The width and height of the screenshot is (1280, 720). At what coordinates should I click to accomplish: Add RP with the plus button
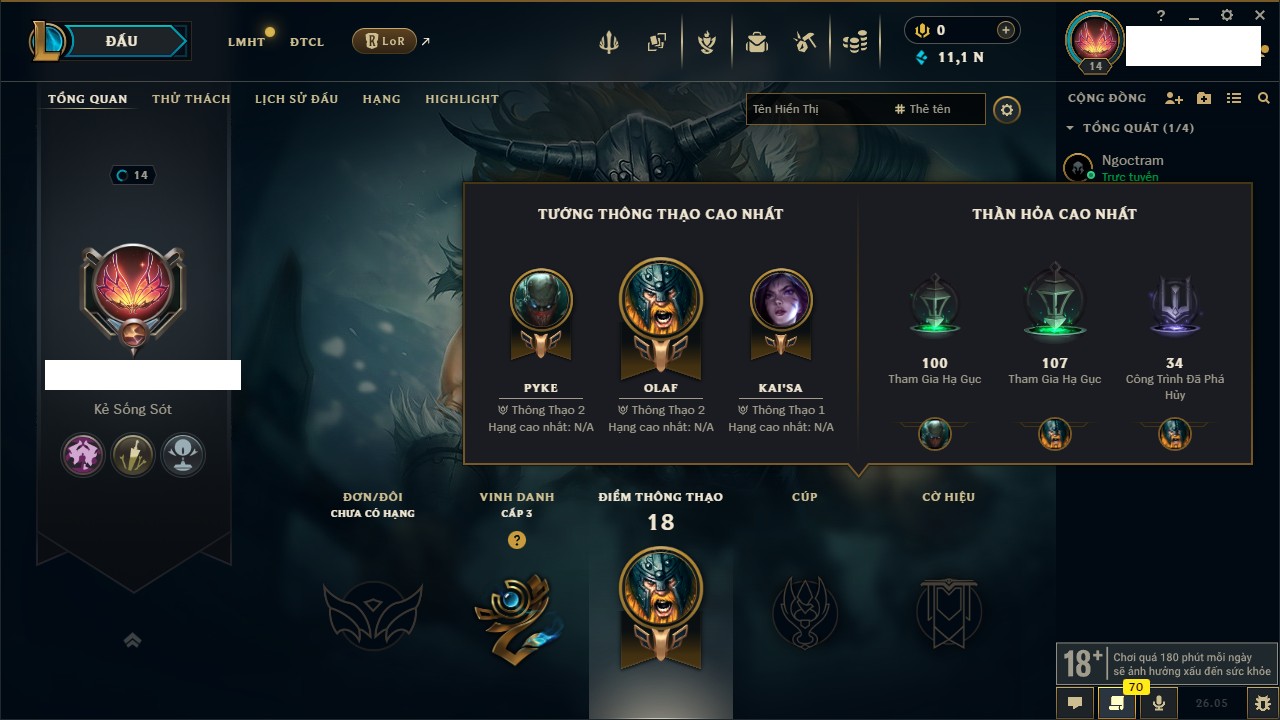pos(1006,30)
